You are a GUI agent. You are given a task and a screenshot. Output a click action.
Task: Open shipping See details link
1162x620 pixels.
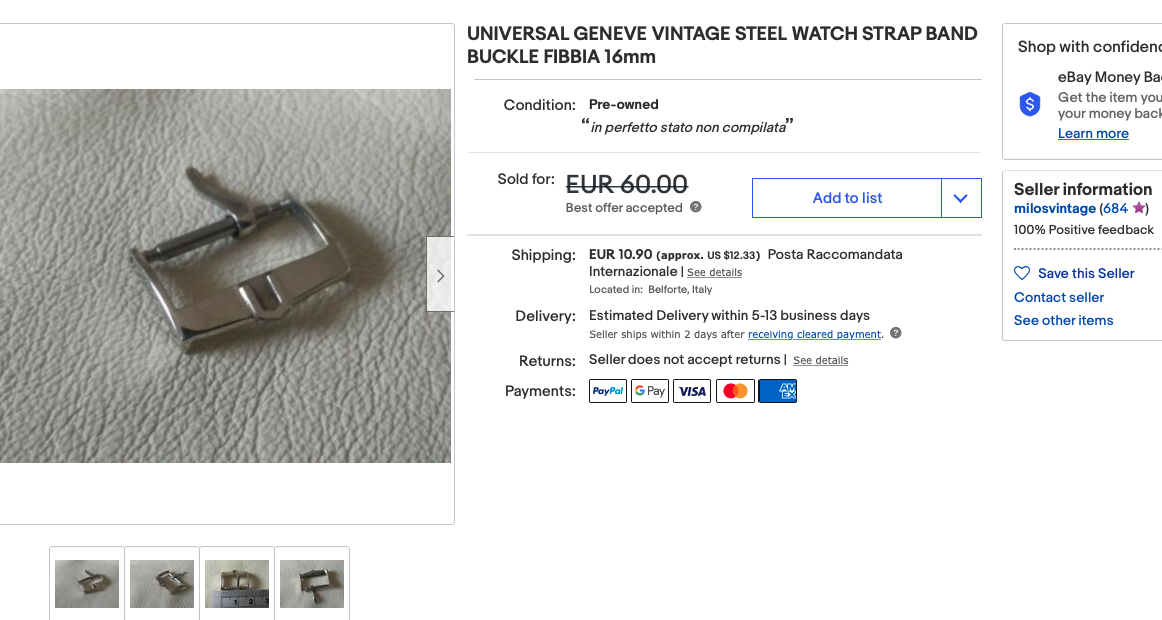click(x=714, y=273)
